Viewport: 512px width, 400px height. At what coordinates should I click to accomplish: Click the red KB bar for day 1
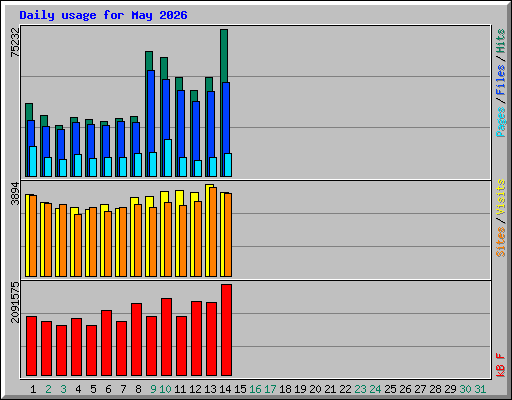[x=31, y=346]
